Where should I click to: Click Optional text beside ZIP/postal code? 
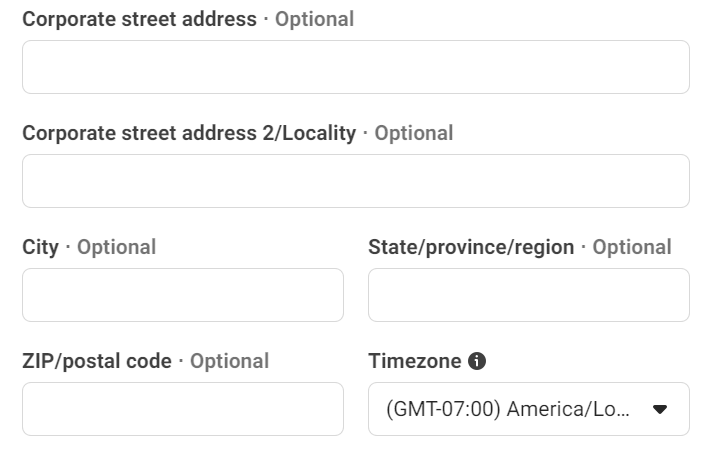tap(230, 361)
